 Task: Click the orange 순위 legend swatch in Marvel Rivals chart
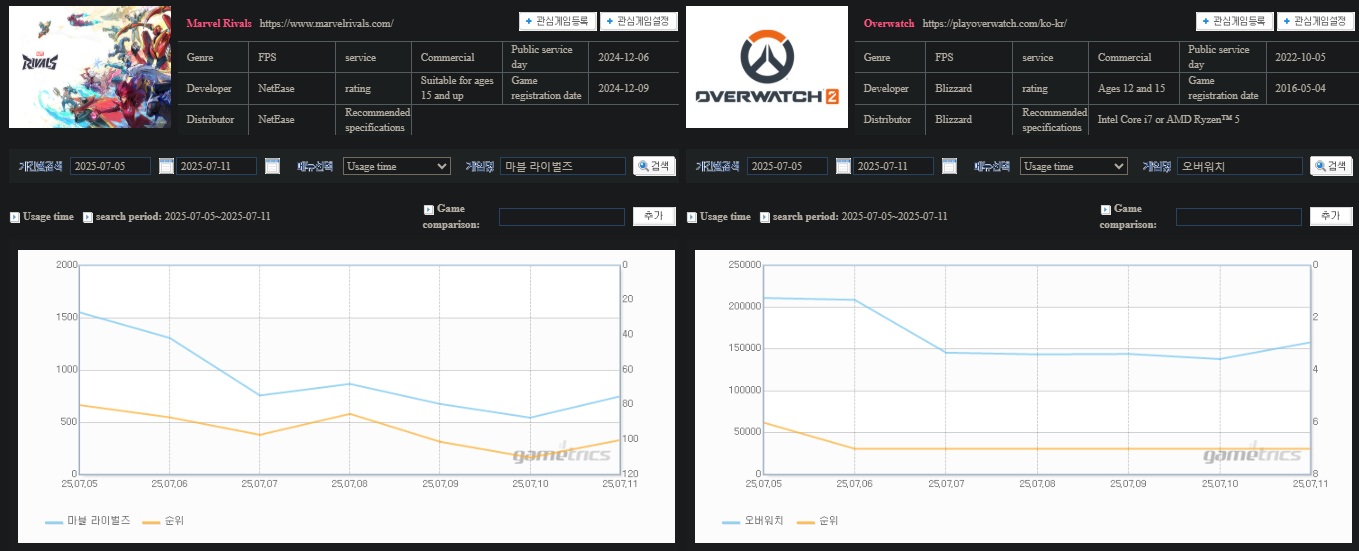(x=151, y=522)
